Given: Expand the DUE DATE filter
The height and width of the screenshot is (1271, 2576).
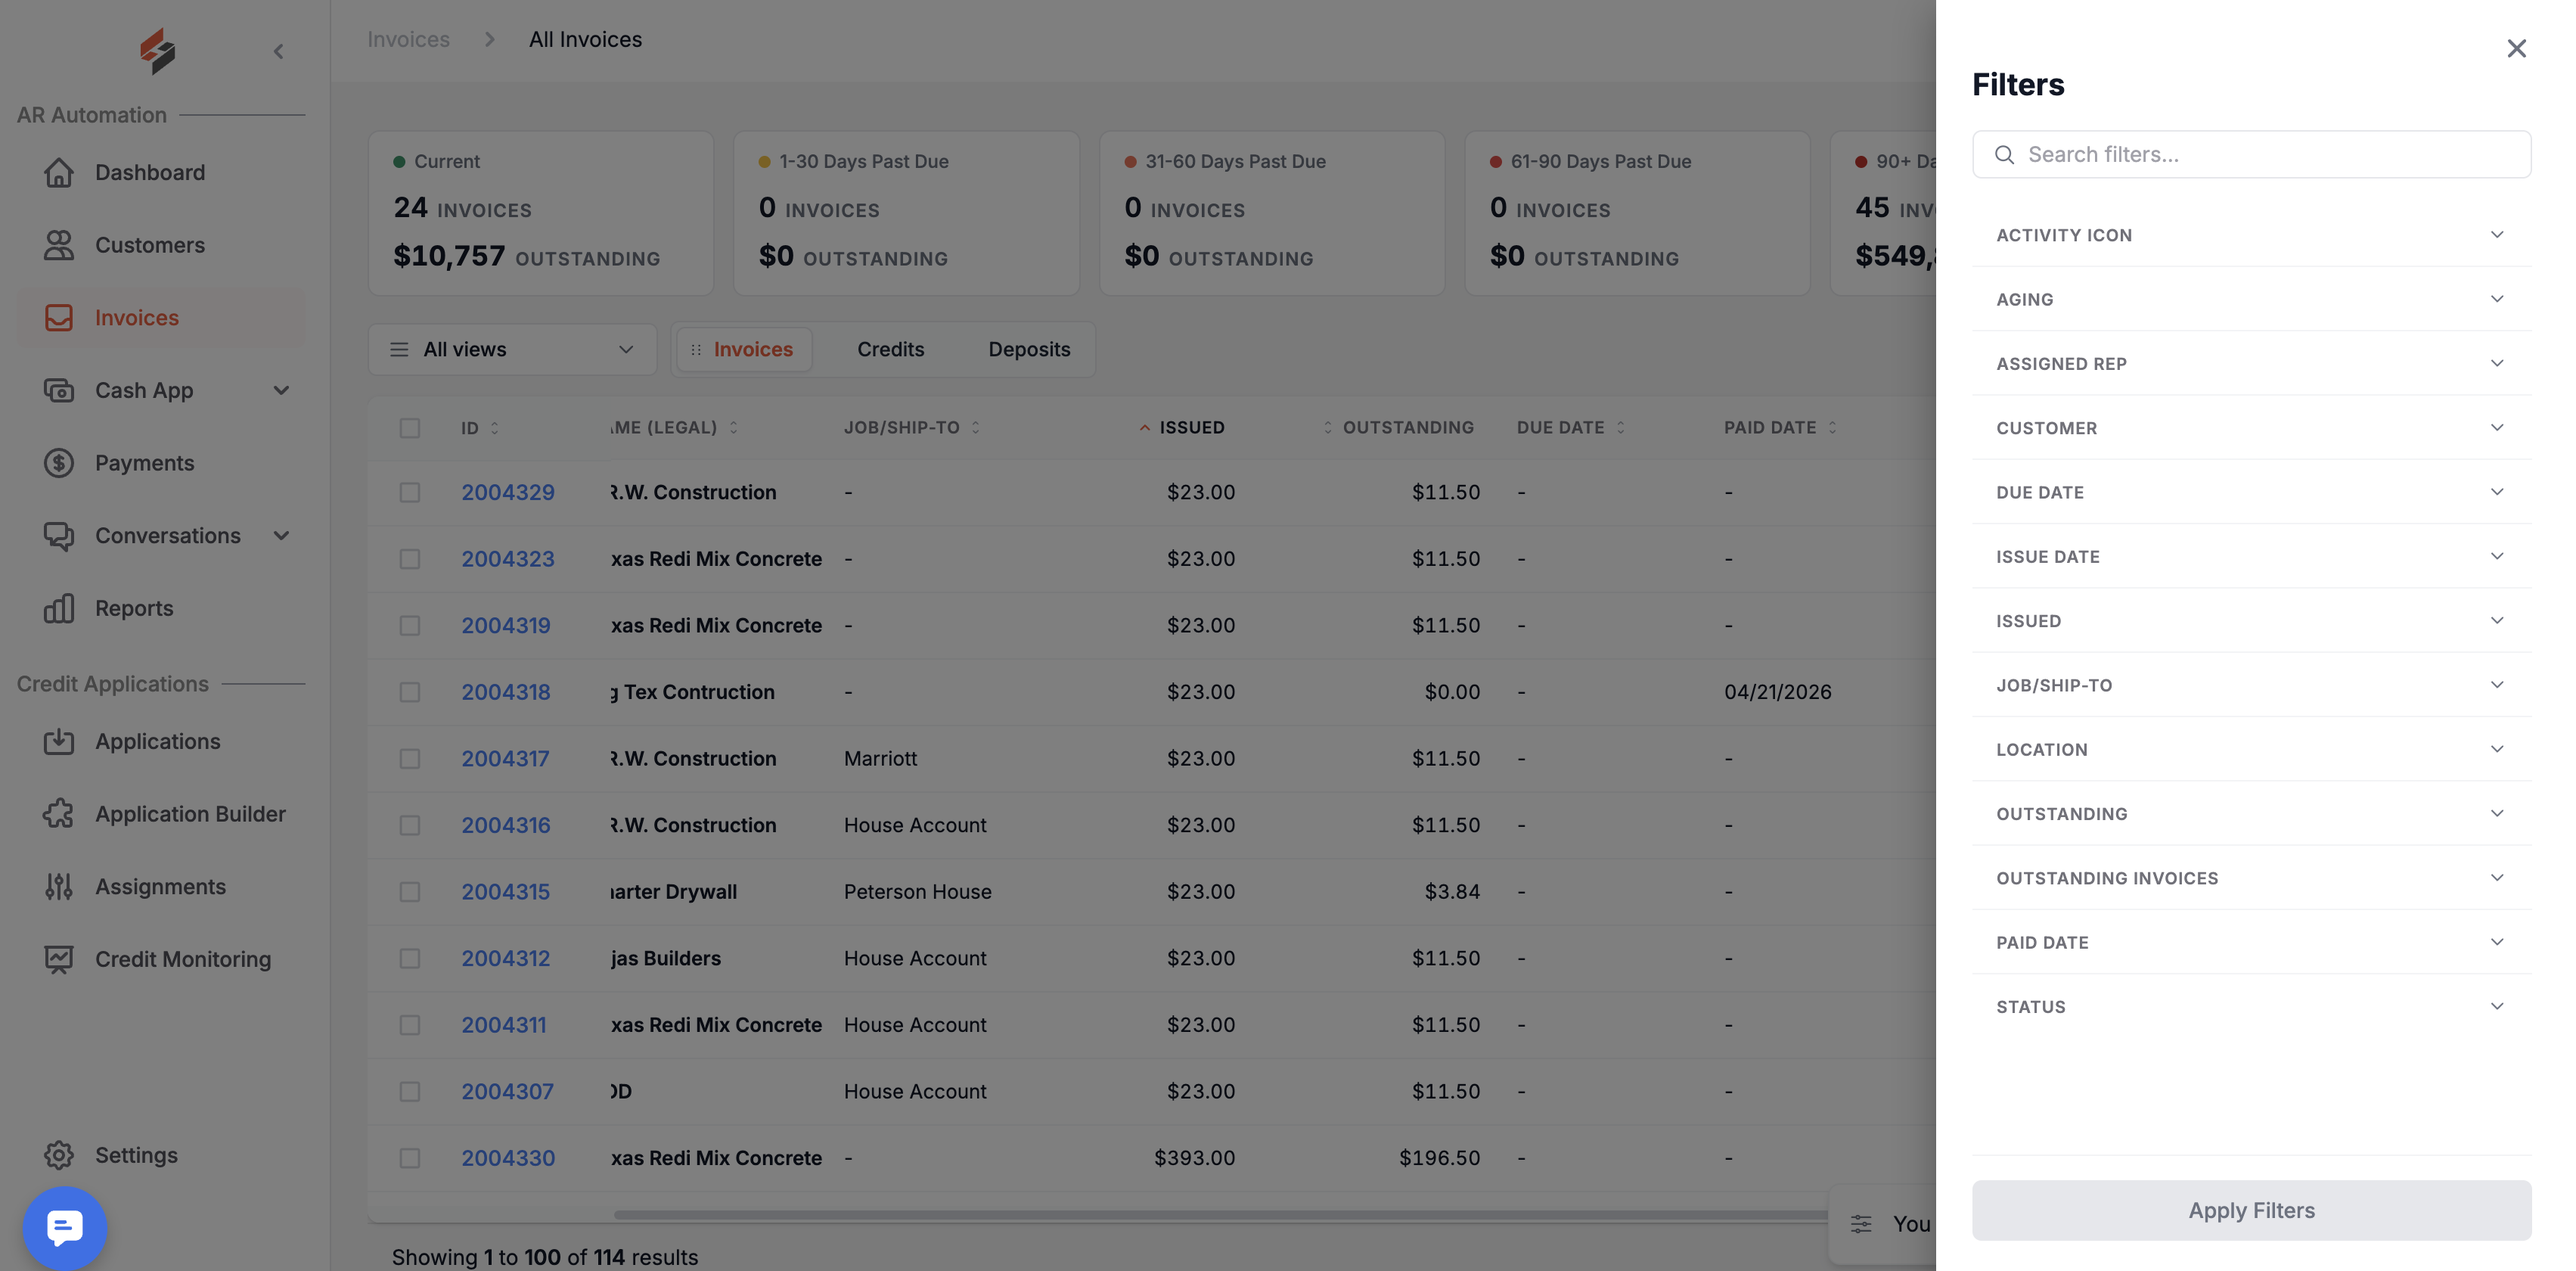Looking at the screenshot, I should tap(2251, 492).
